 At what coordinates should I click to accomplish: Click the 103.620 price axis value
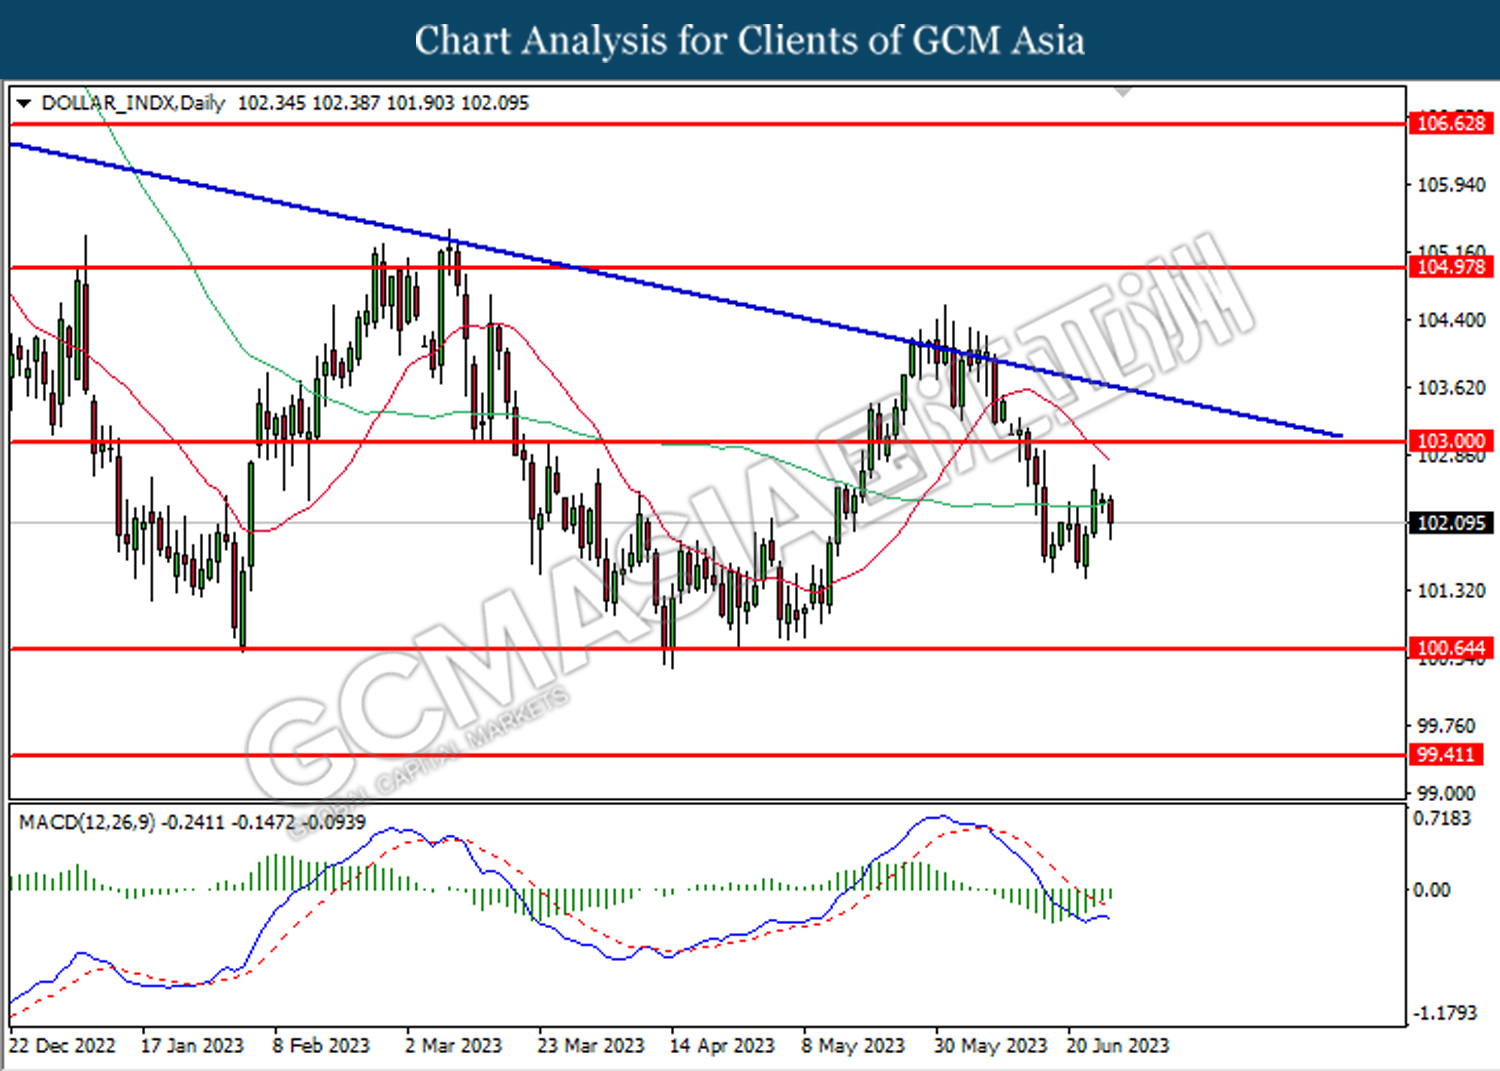(1452, 388)
